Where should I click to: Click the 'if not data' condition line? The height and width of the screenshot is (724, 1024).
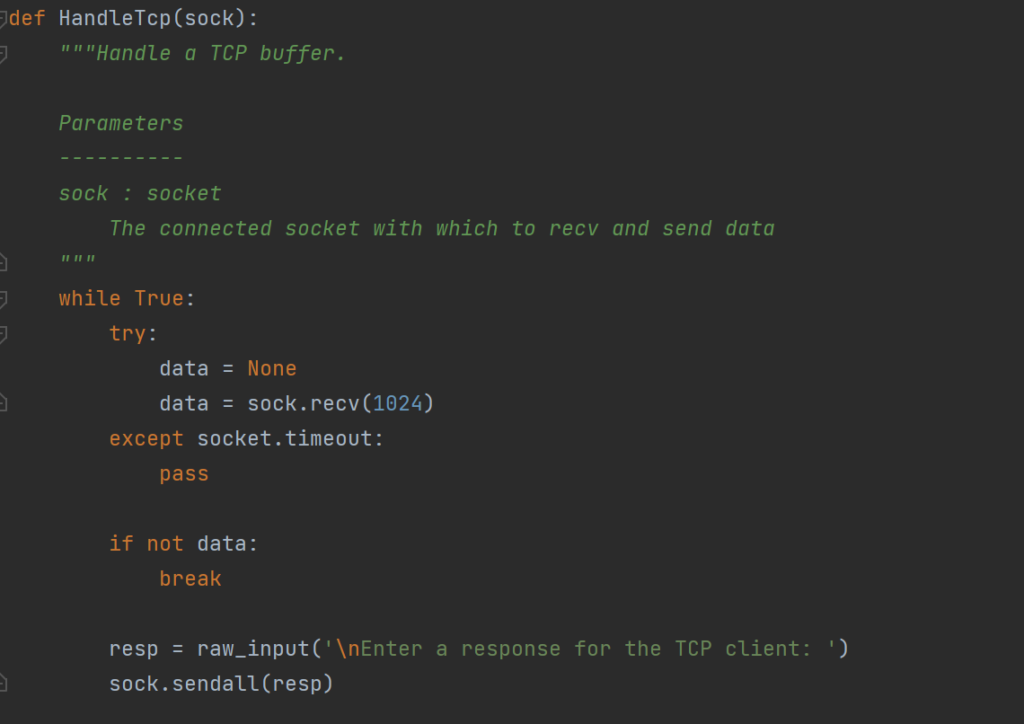click(x=183, y=544)
